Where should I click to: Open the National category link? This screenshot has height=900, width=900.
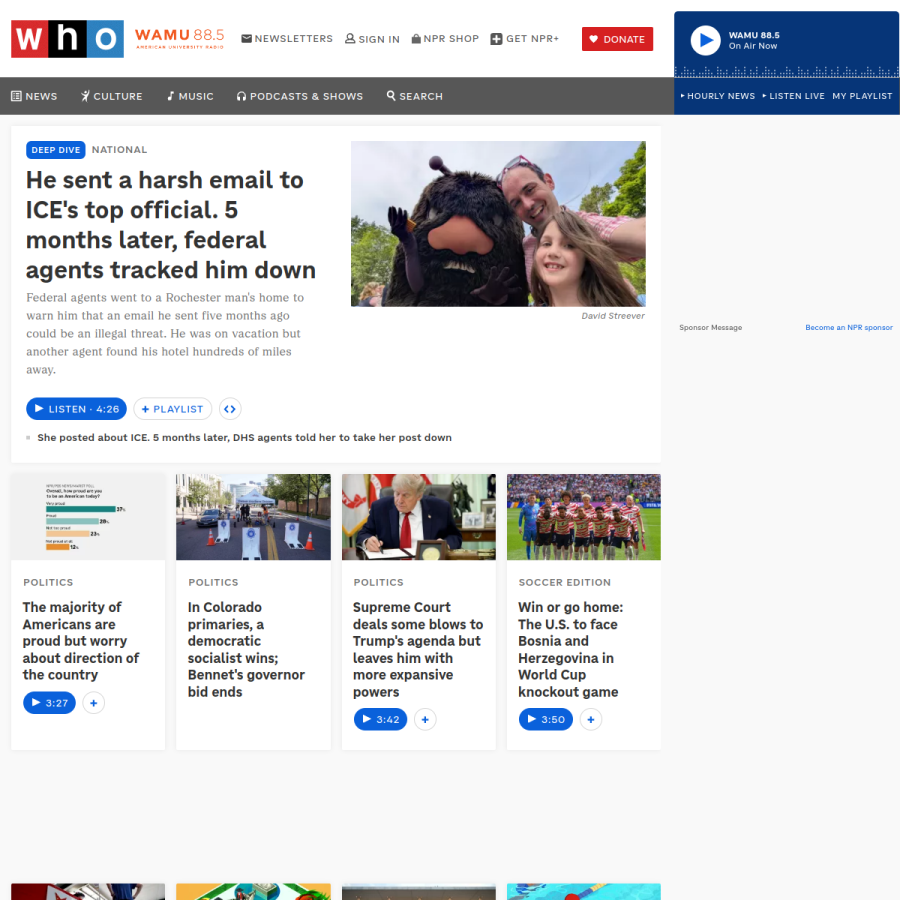pyautogui.click(x=119, y=150)
